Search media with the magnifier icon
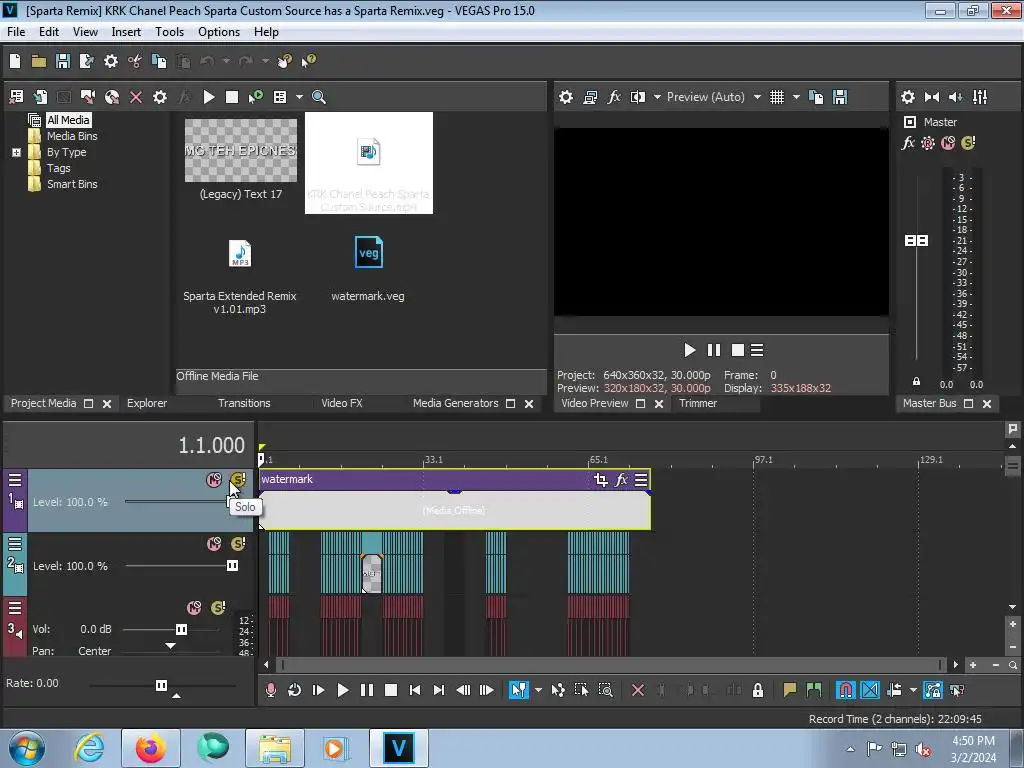This screenshot has height=768, width=1024. [319, 97]
